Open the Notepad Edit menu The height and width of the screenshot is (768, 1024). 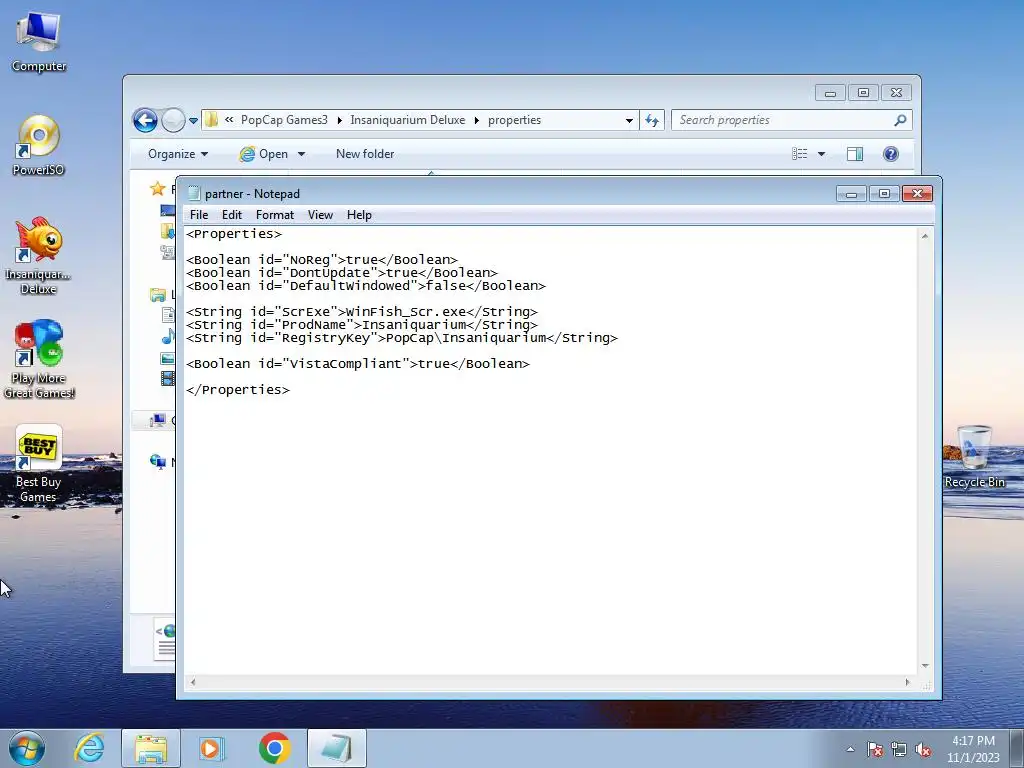point(232,215)
